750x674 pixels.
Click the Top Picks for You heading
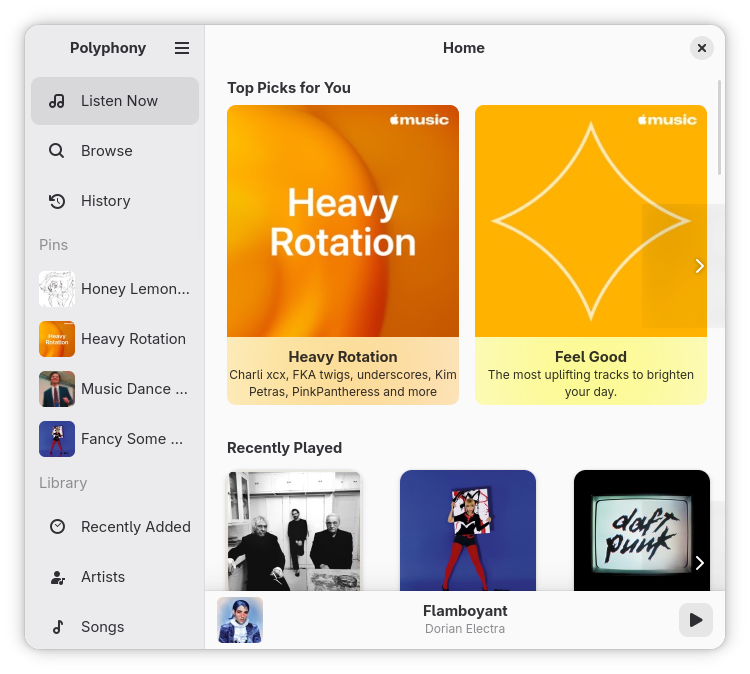(289, 88)
